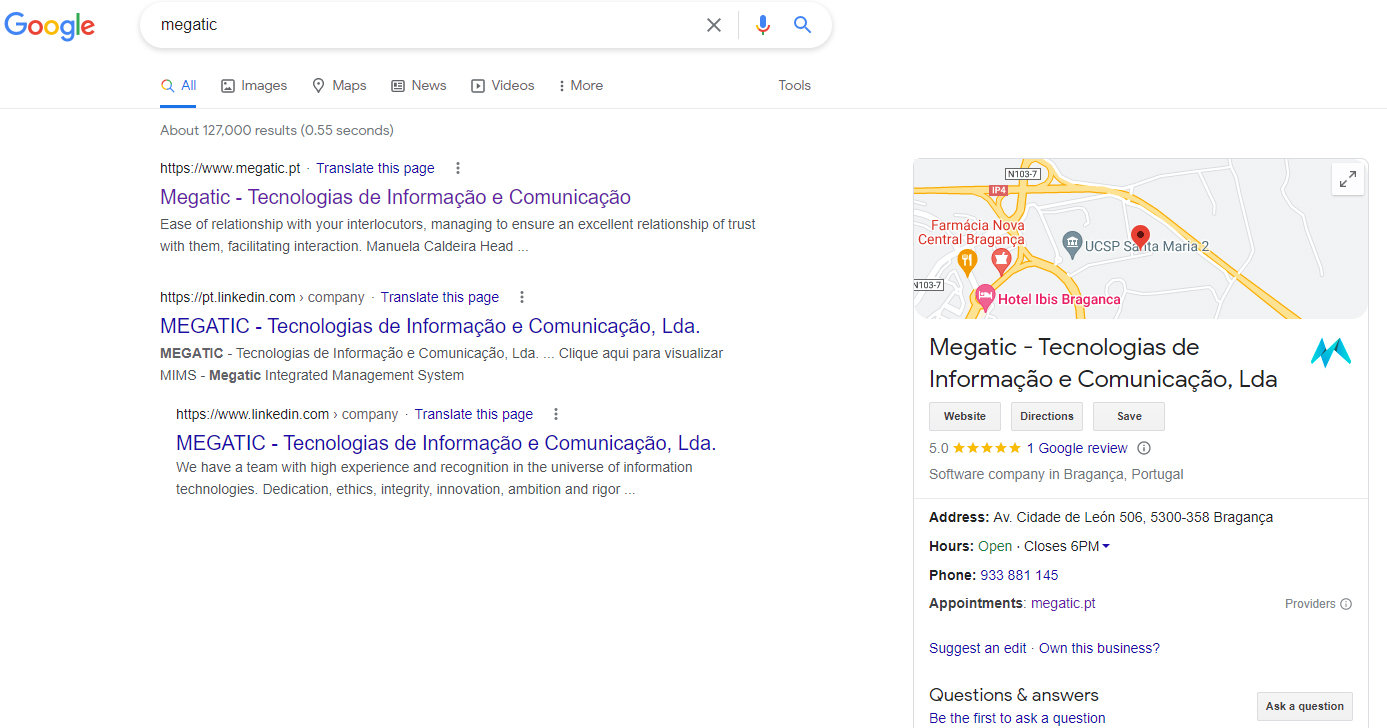The height and width of the screenshot is (728, 1387).
Task: Click Suggest an edit link
Action: point(978,648)
